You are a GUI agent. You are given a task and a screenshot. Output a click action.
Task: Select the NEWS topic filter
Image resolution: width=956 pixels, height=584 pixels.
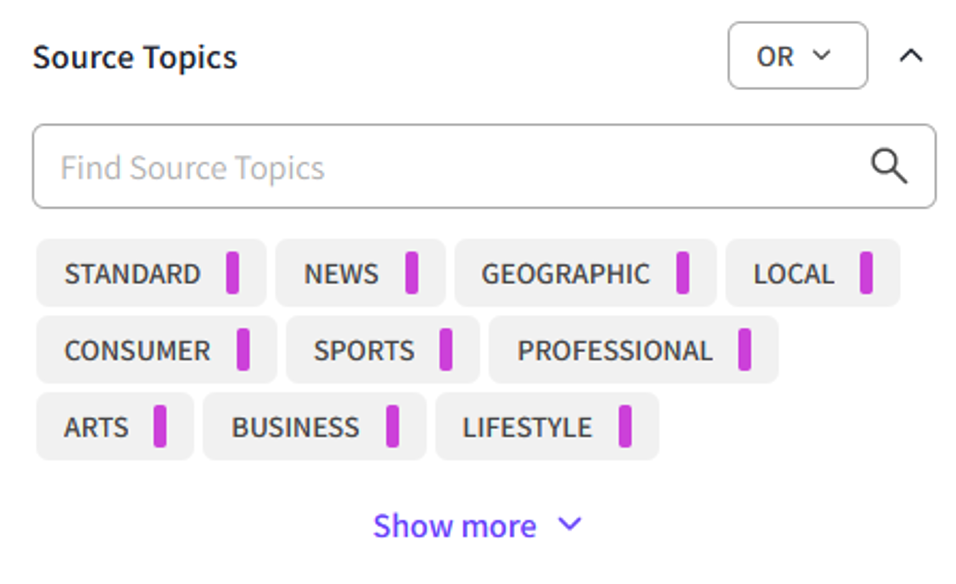pos(340,272)
